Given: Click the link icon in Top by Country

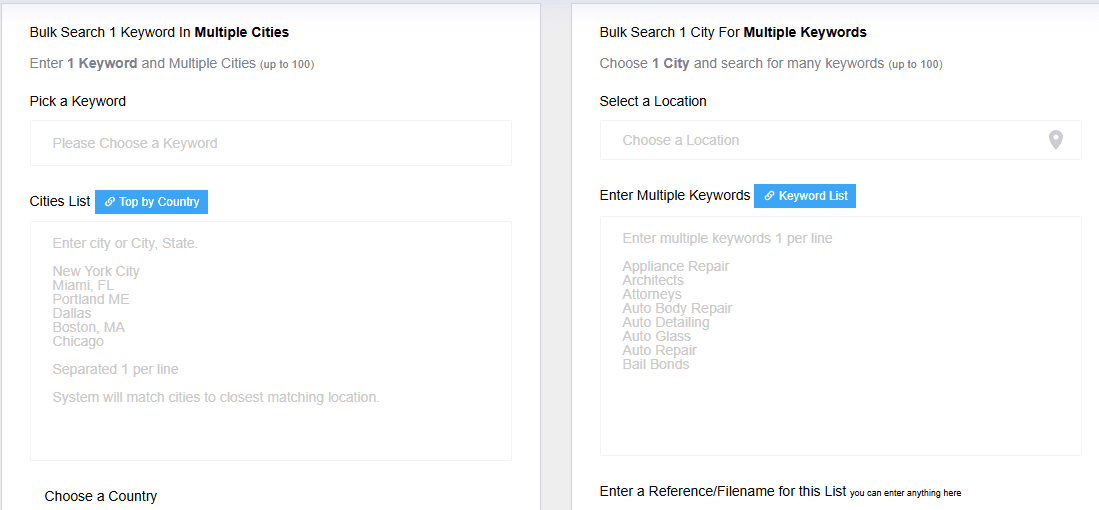Looking at the screenshot, I should (110, 202).
